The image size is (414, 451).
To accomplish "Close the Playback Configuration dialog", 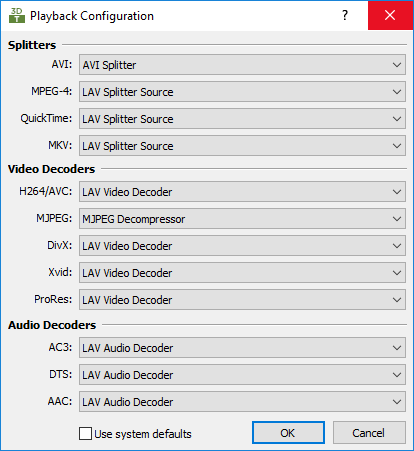I will click(390, 15).
